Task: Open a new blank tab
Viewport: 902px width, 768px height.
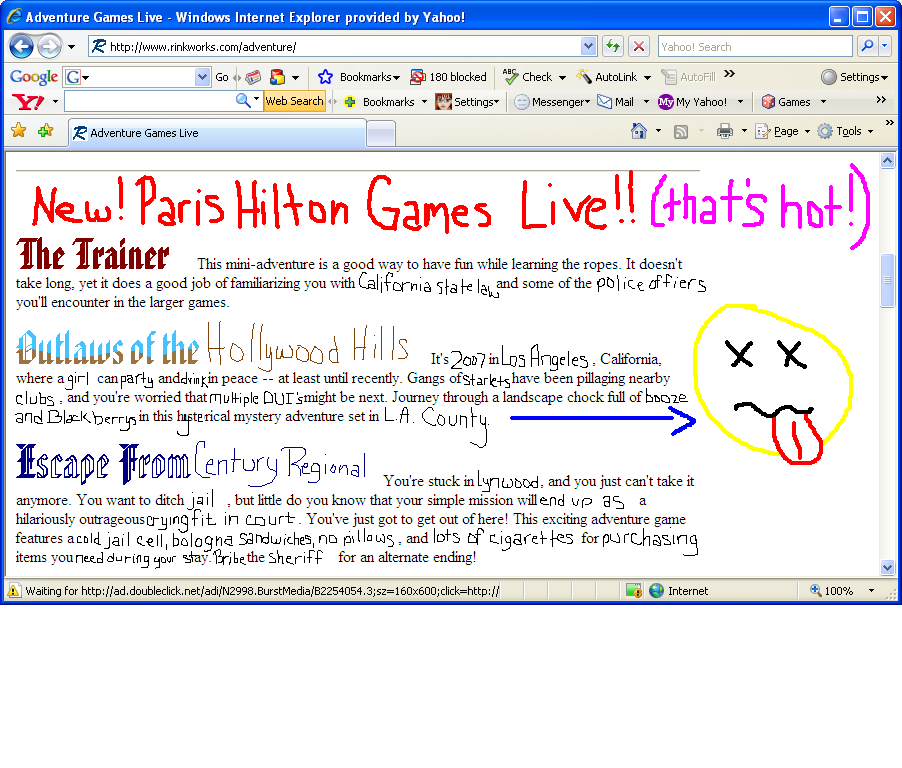Action: (381, 134)
